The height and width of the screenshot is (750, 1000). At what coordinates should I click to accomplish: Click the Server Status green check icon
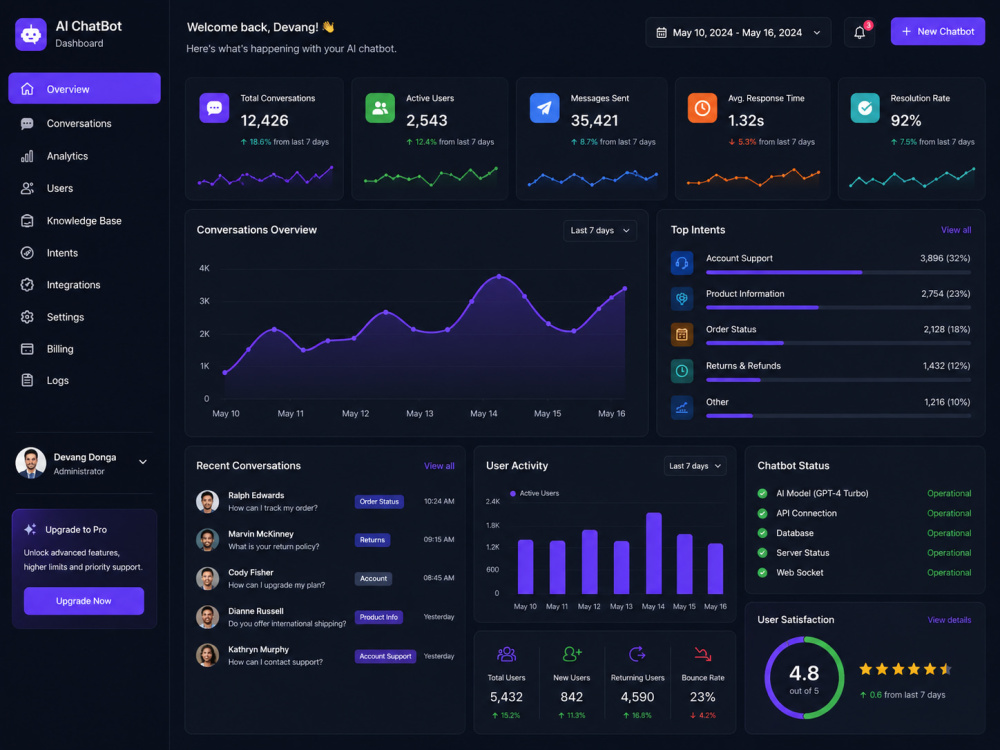tap(762, 553)
